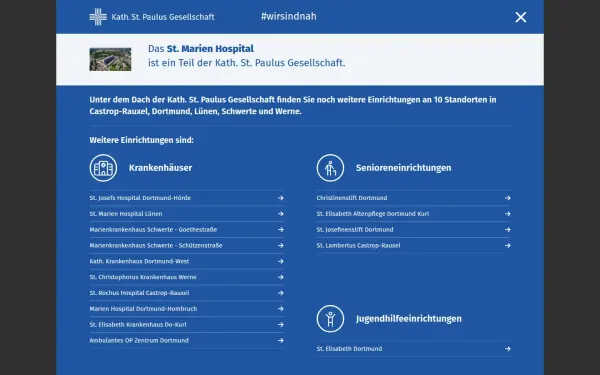Image resolution: width=600 pixels, height=375 pixels.
Task: Click arrow beside St. Rochus Hospital Castrop-Rauxel
Action: click(x=280, y=293)
